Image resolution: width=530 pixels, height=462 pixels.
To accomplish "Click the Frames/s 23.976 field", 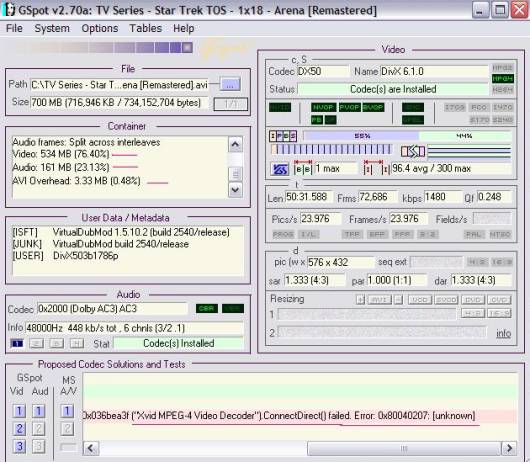I will click(x=409, y=219).
